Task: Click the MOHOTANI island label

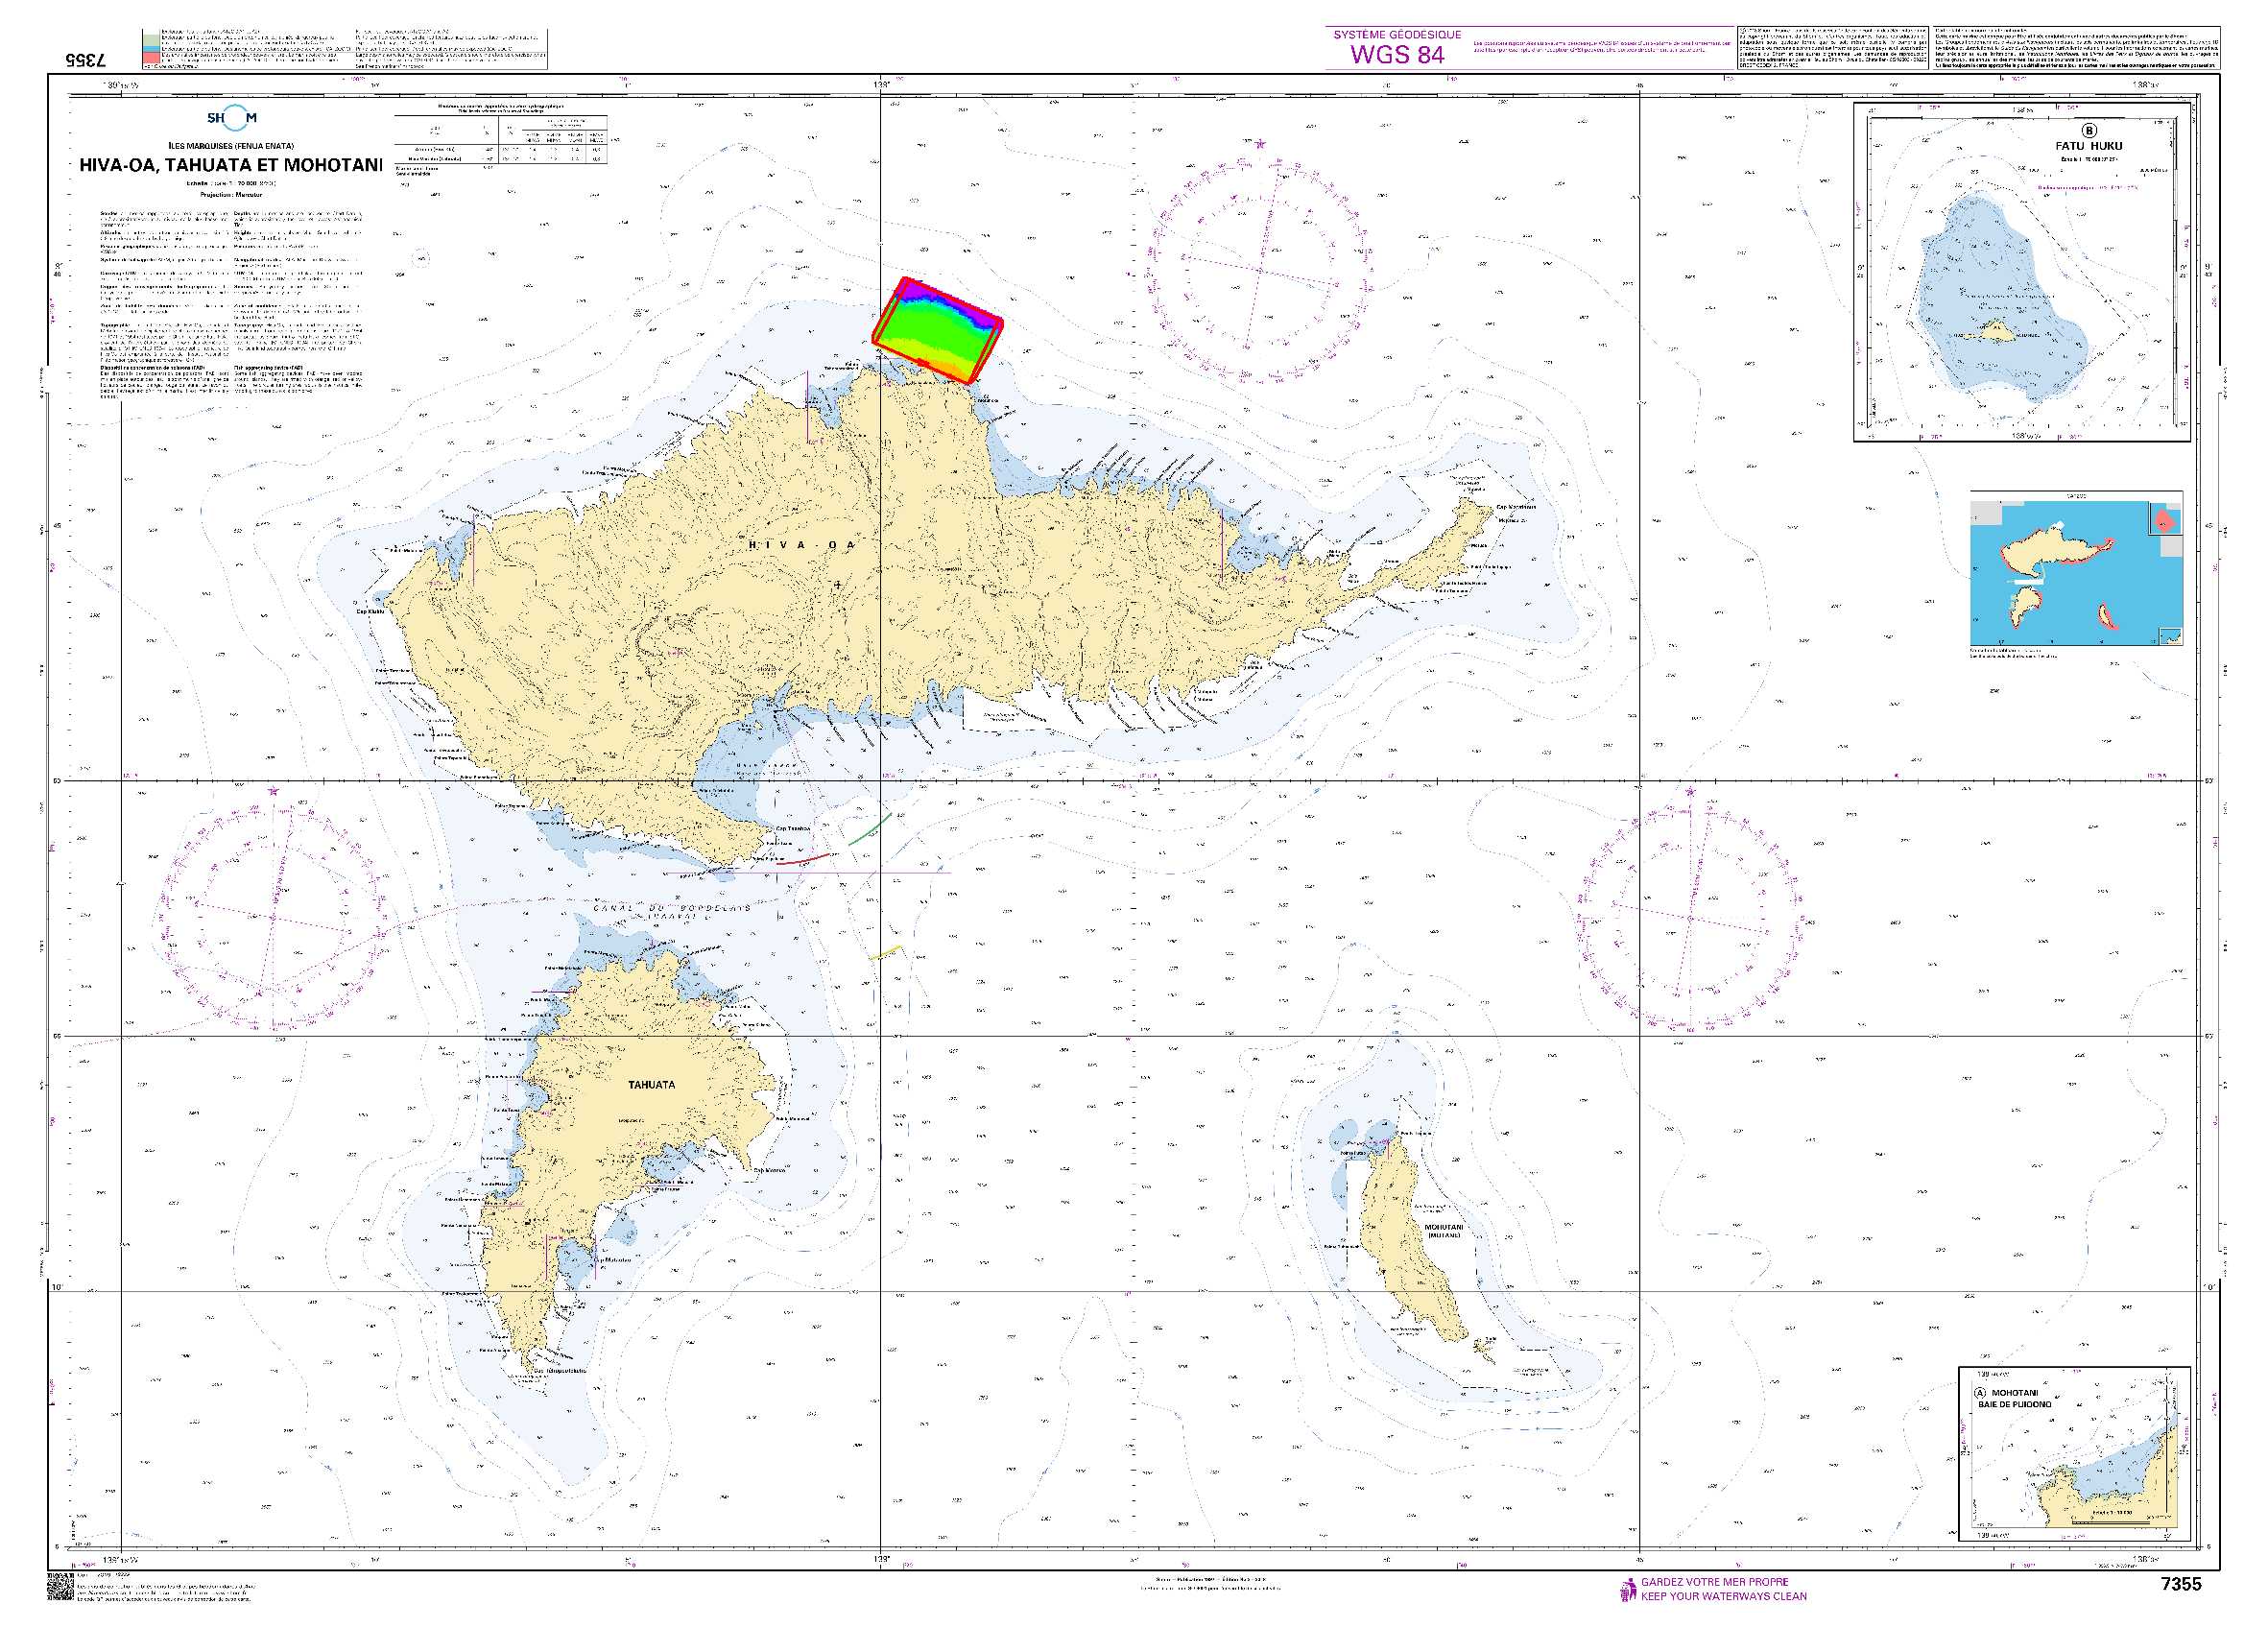Action: [1443, 1227]
